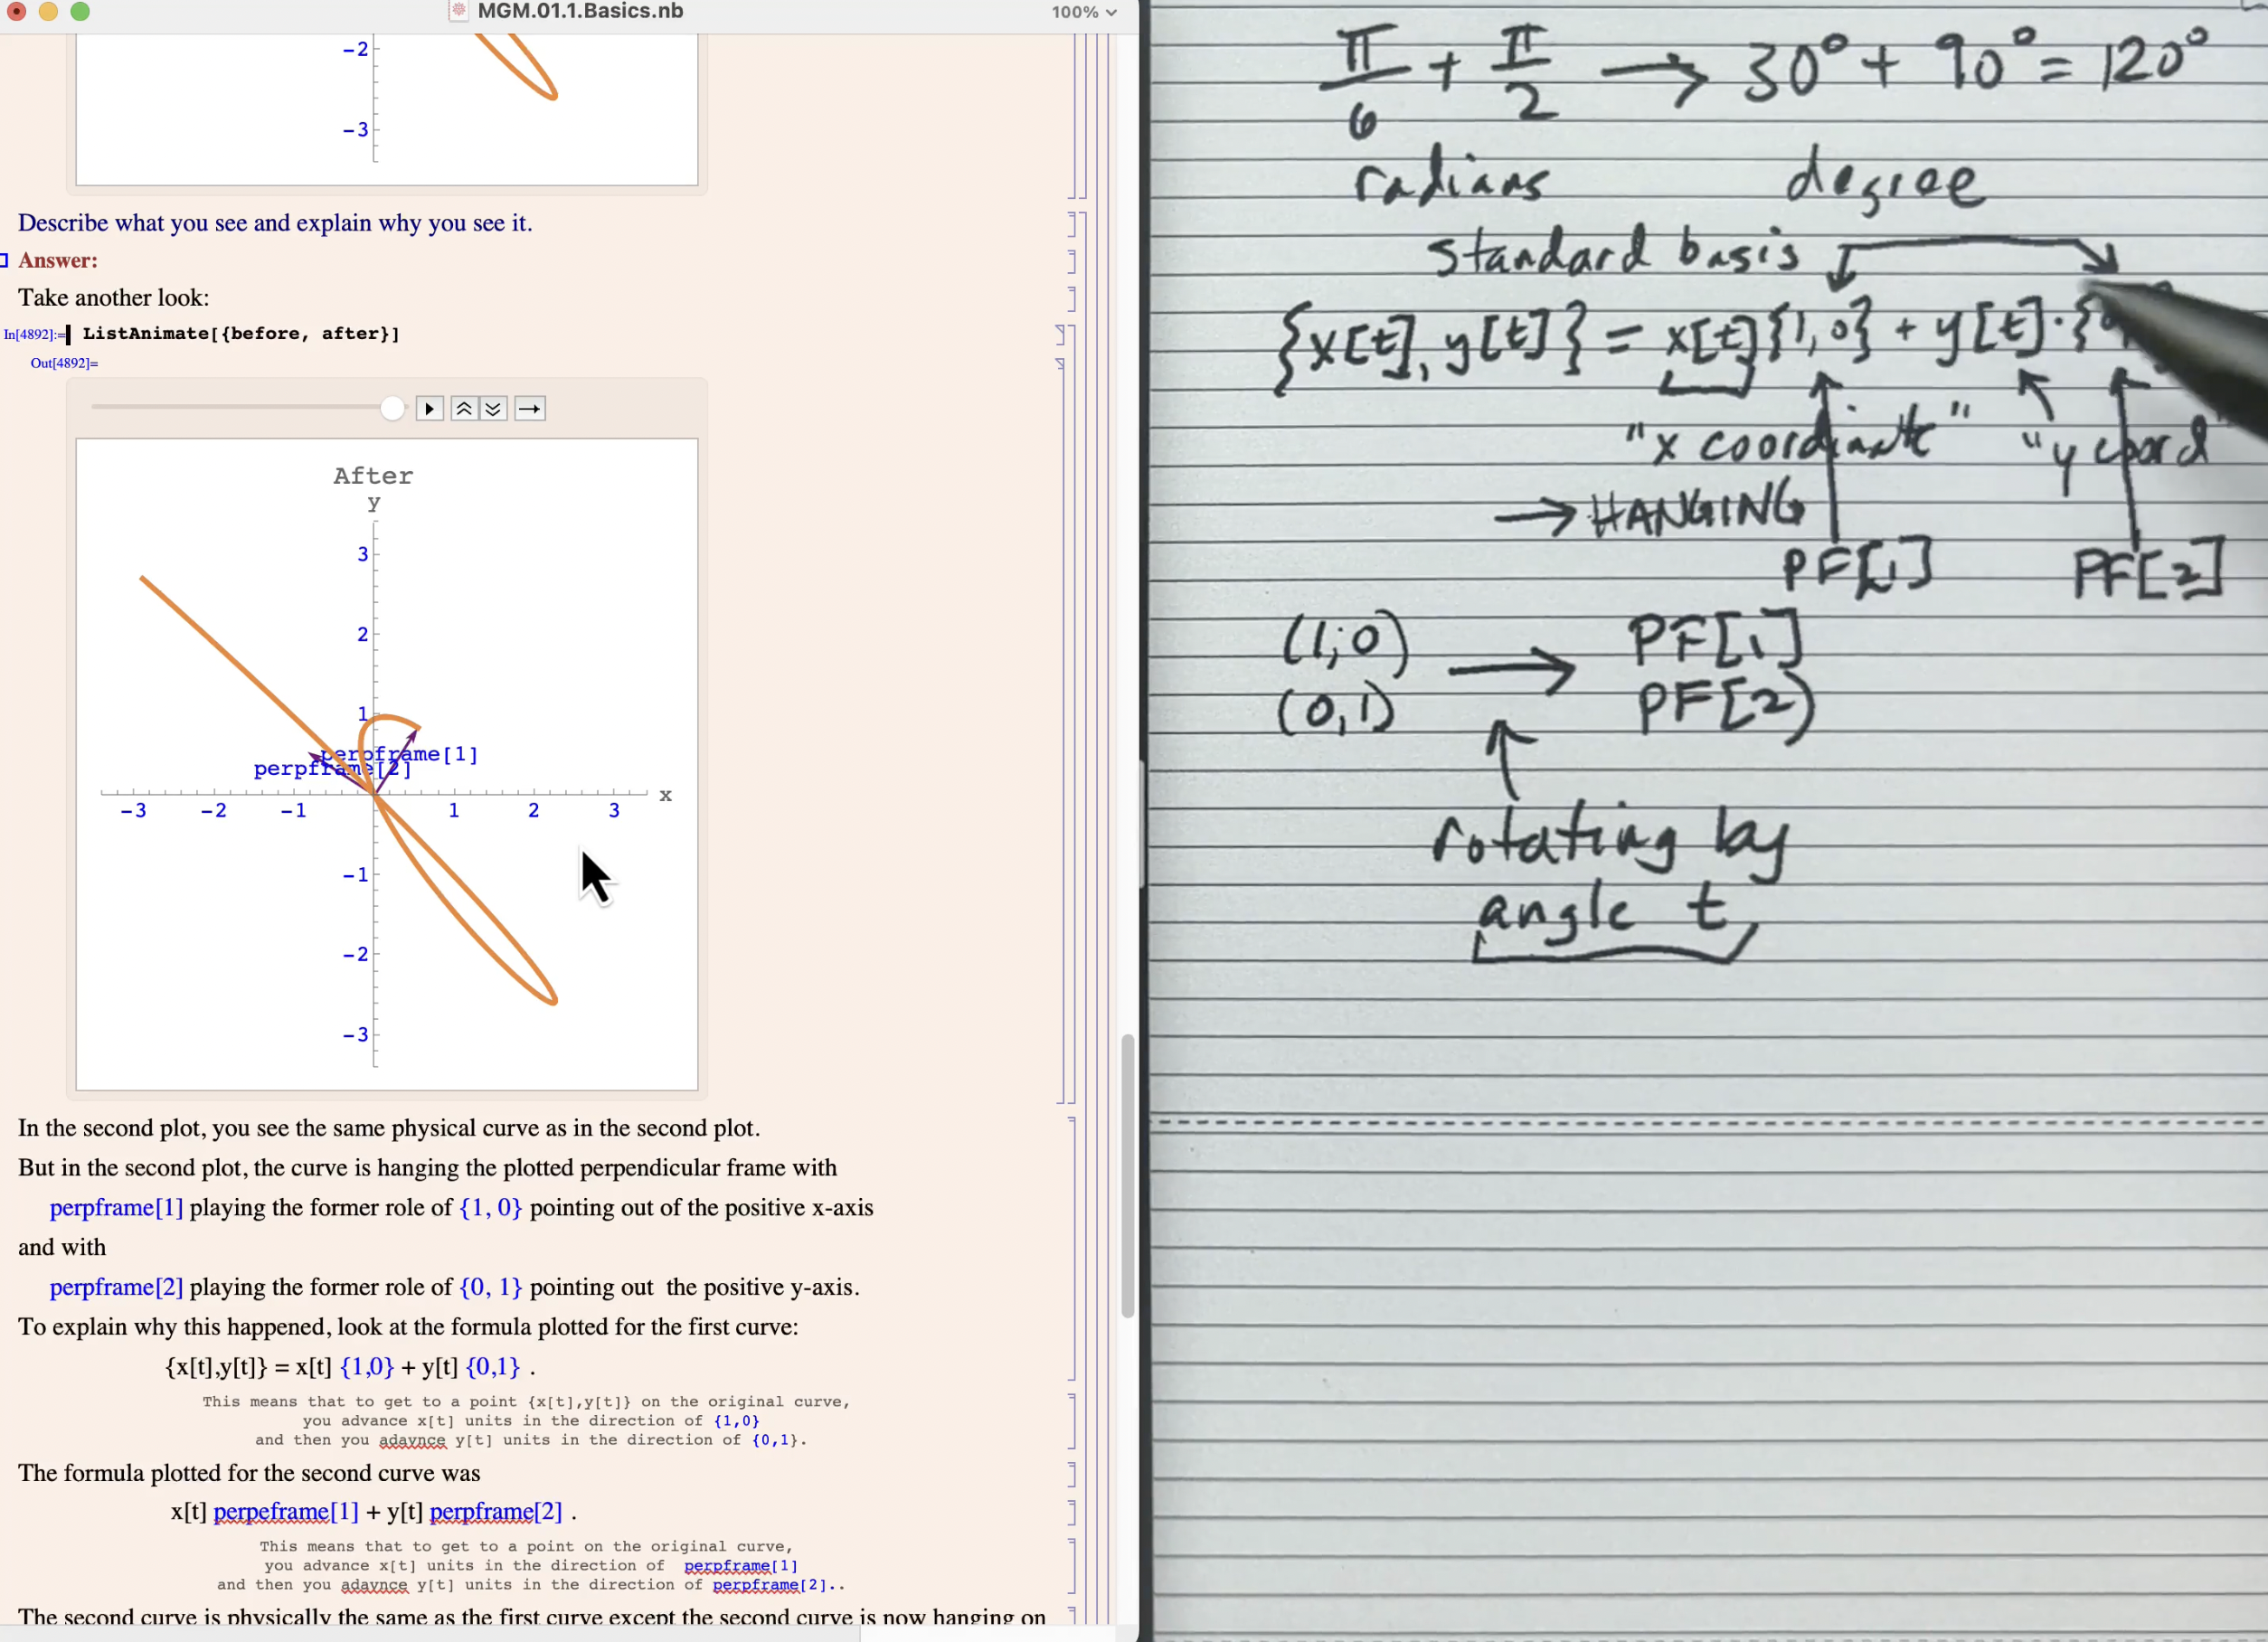Play the ListAnimate animation
Image resolution: width=2268 pixels, height=1642 pixels.
[429, 408]
